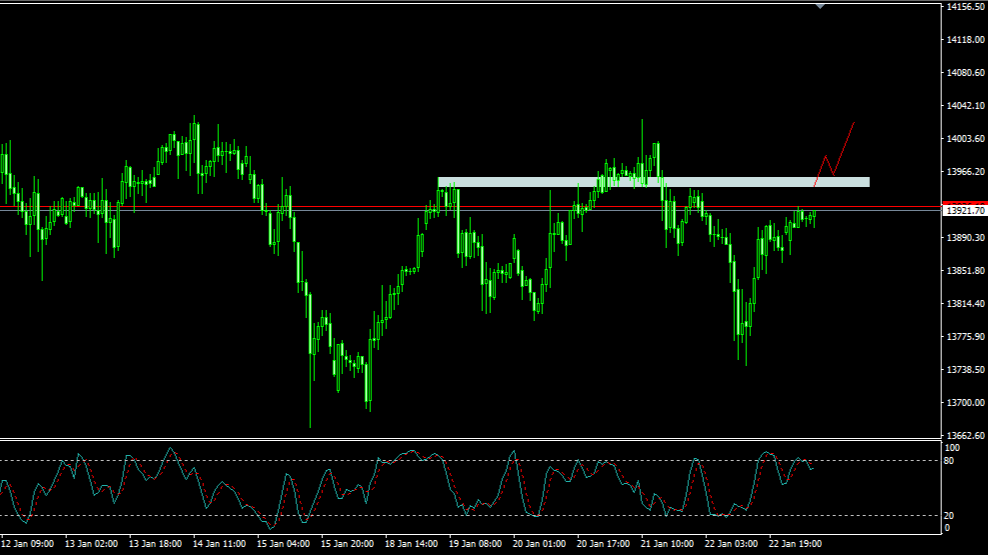Image resolution: width=988 pixels, height=555 pixels.
Task: Click price scale value 13851.80
Action: click(965, 271)
